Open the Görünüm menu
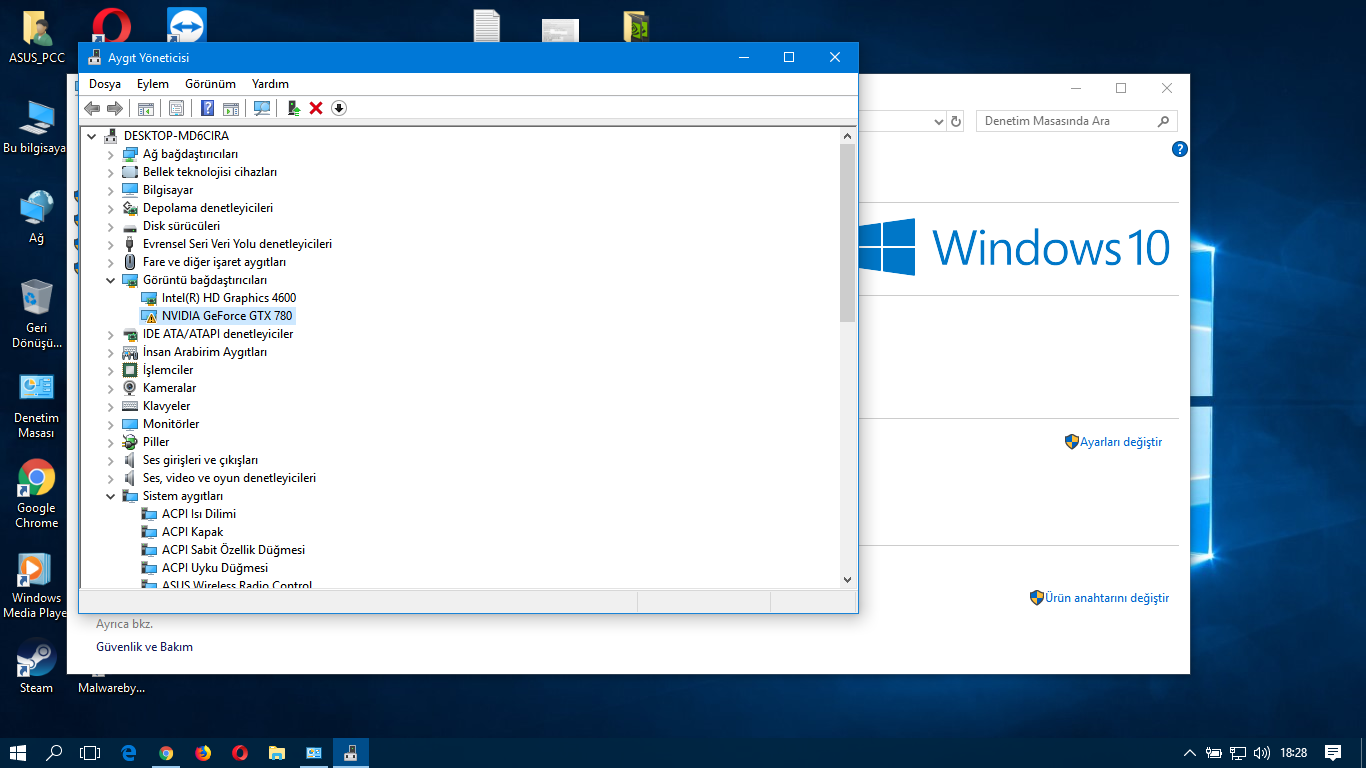The image size is (1366, 768). click(x=210, y=84)
